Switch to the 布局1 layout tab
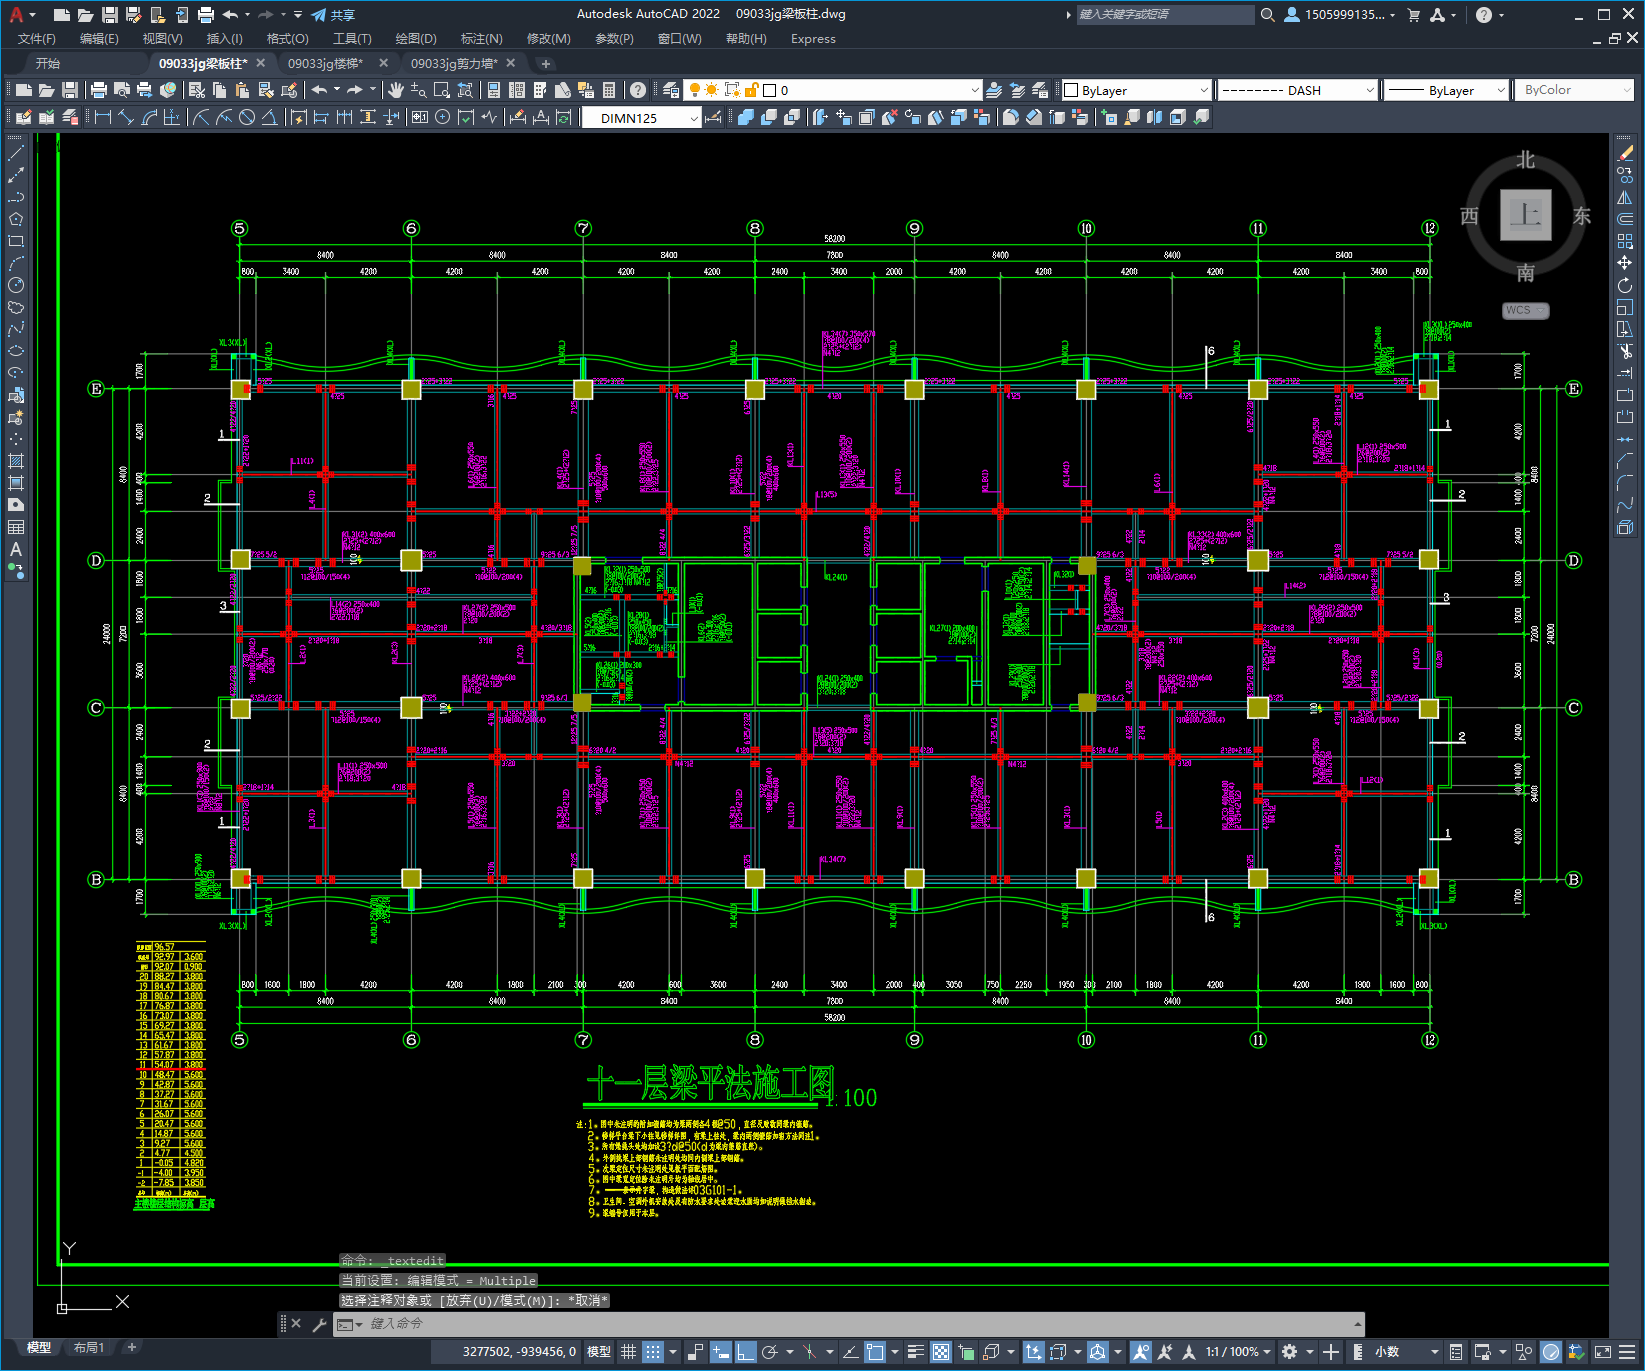This screenshot has height=1371, width=1645. tap(89, 1348)
